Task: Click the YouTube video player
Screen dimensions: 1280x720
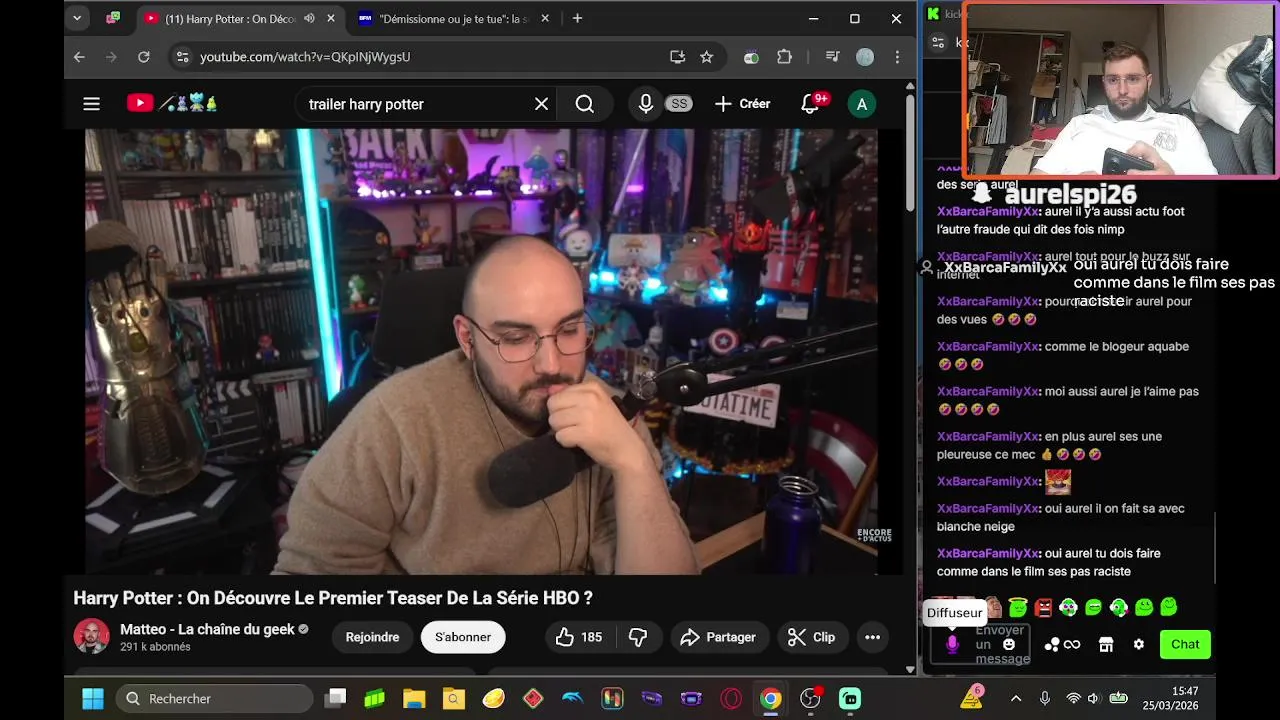Action: [x=480, y=352]
